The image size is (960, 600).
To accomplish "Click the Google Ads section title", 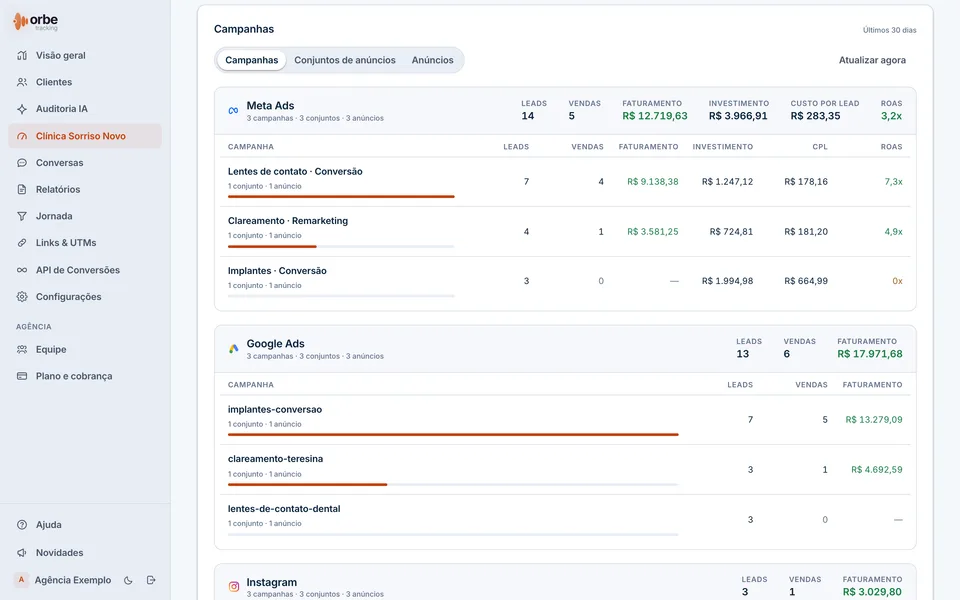I will click(x=276, y=343).
